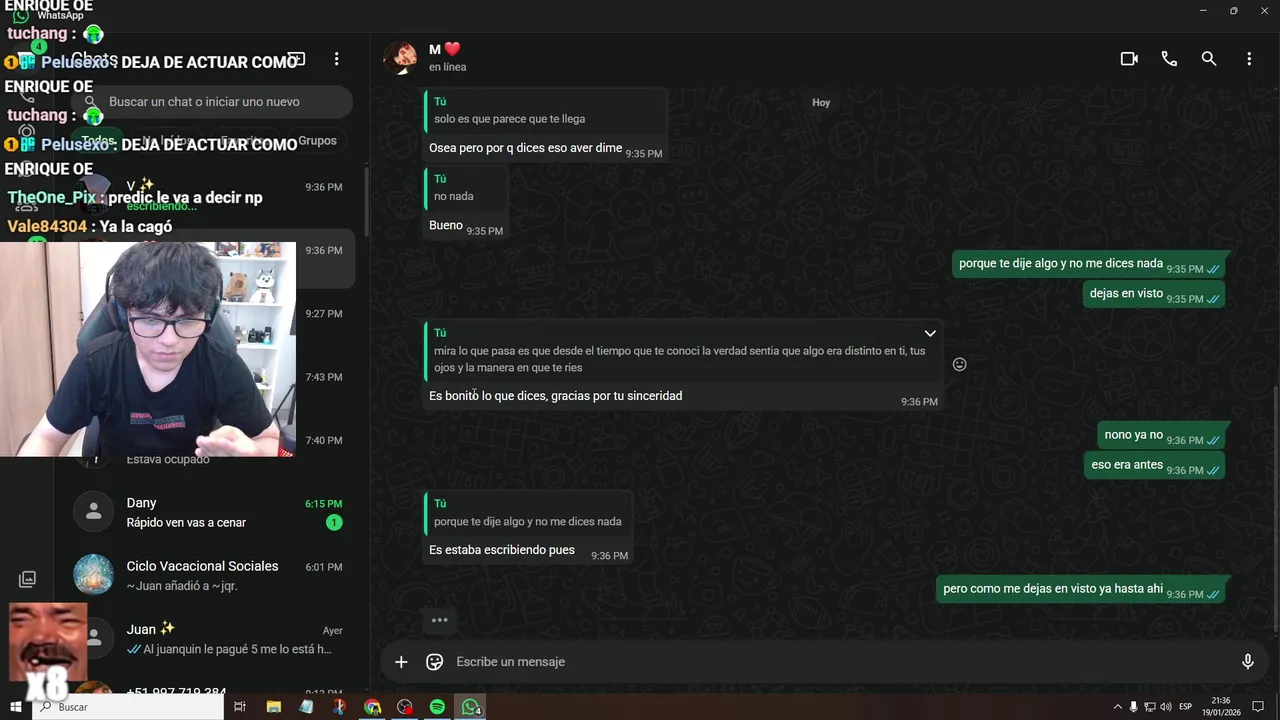Open the Windows Start menu
Image resolution: width=1280 pixels, height=720 pixels.
(16, 707)
